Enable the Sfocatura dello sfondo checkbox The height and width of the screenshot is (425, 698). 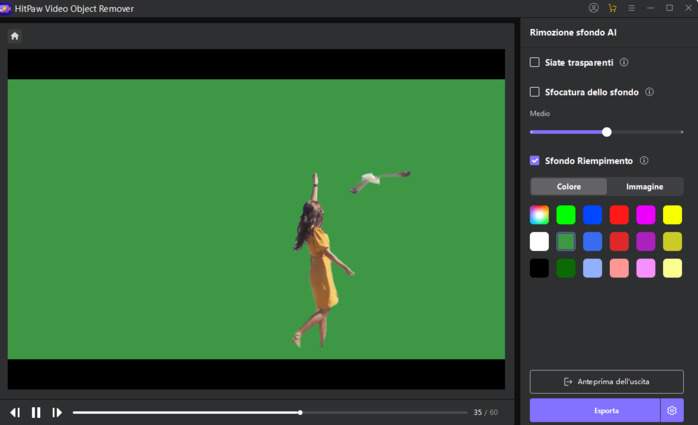coord(535,92)
